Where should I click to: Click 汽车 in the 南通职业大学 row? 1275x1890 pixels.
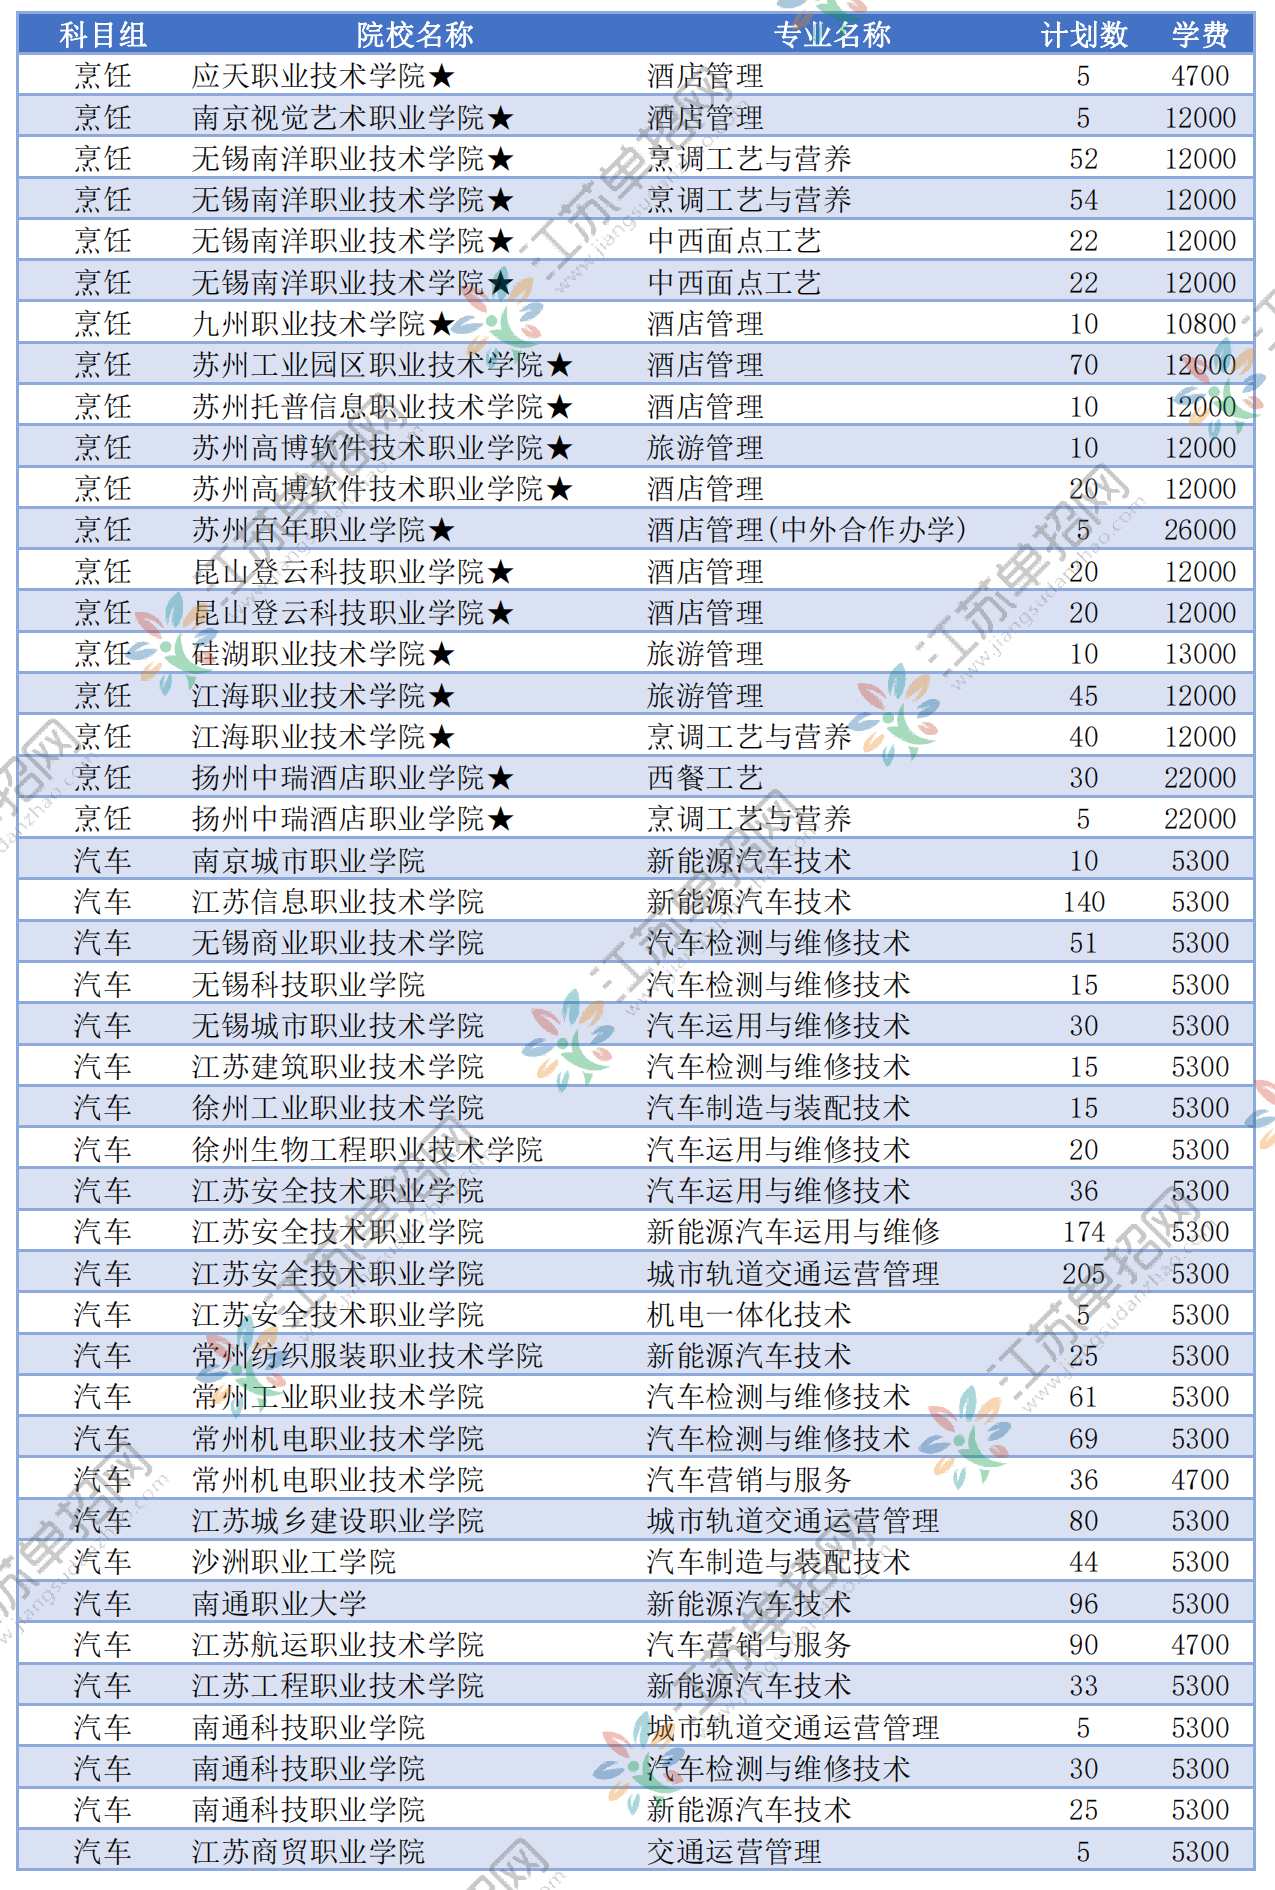103,1604
